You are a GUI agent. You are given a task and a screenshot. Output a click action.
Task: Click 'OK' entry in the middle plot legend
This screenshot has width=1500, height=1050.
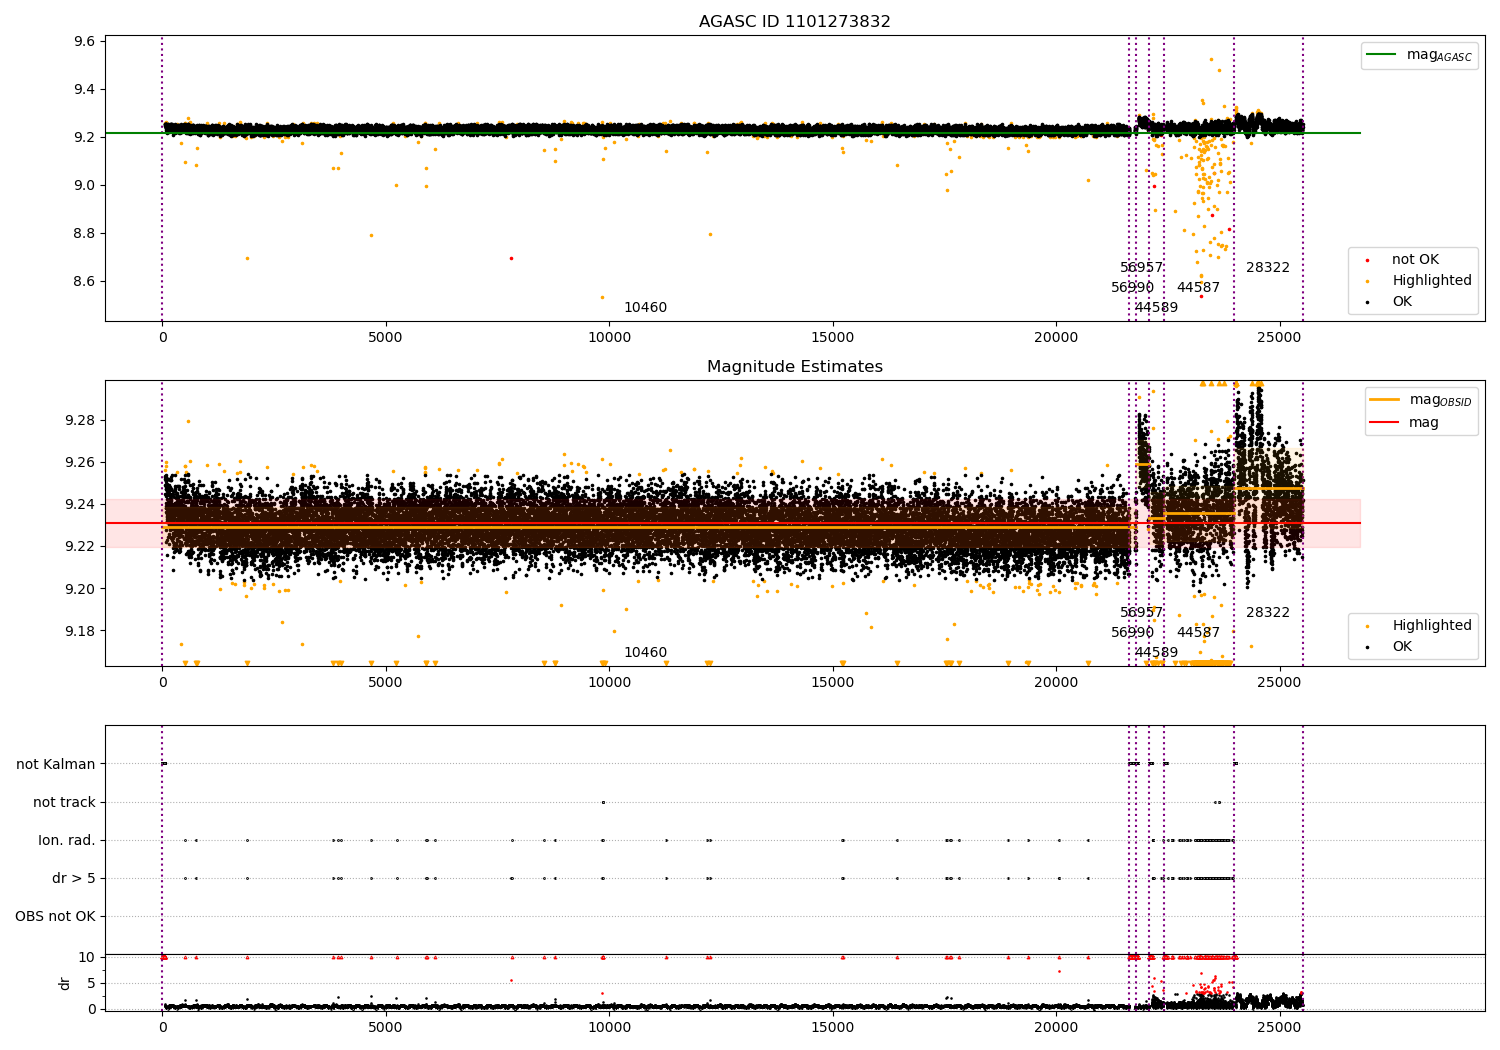[x=1402, y=647]
